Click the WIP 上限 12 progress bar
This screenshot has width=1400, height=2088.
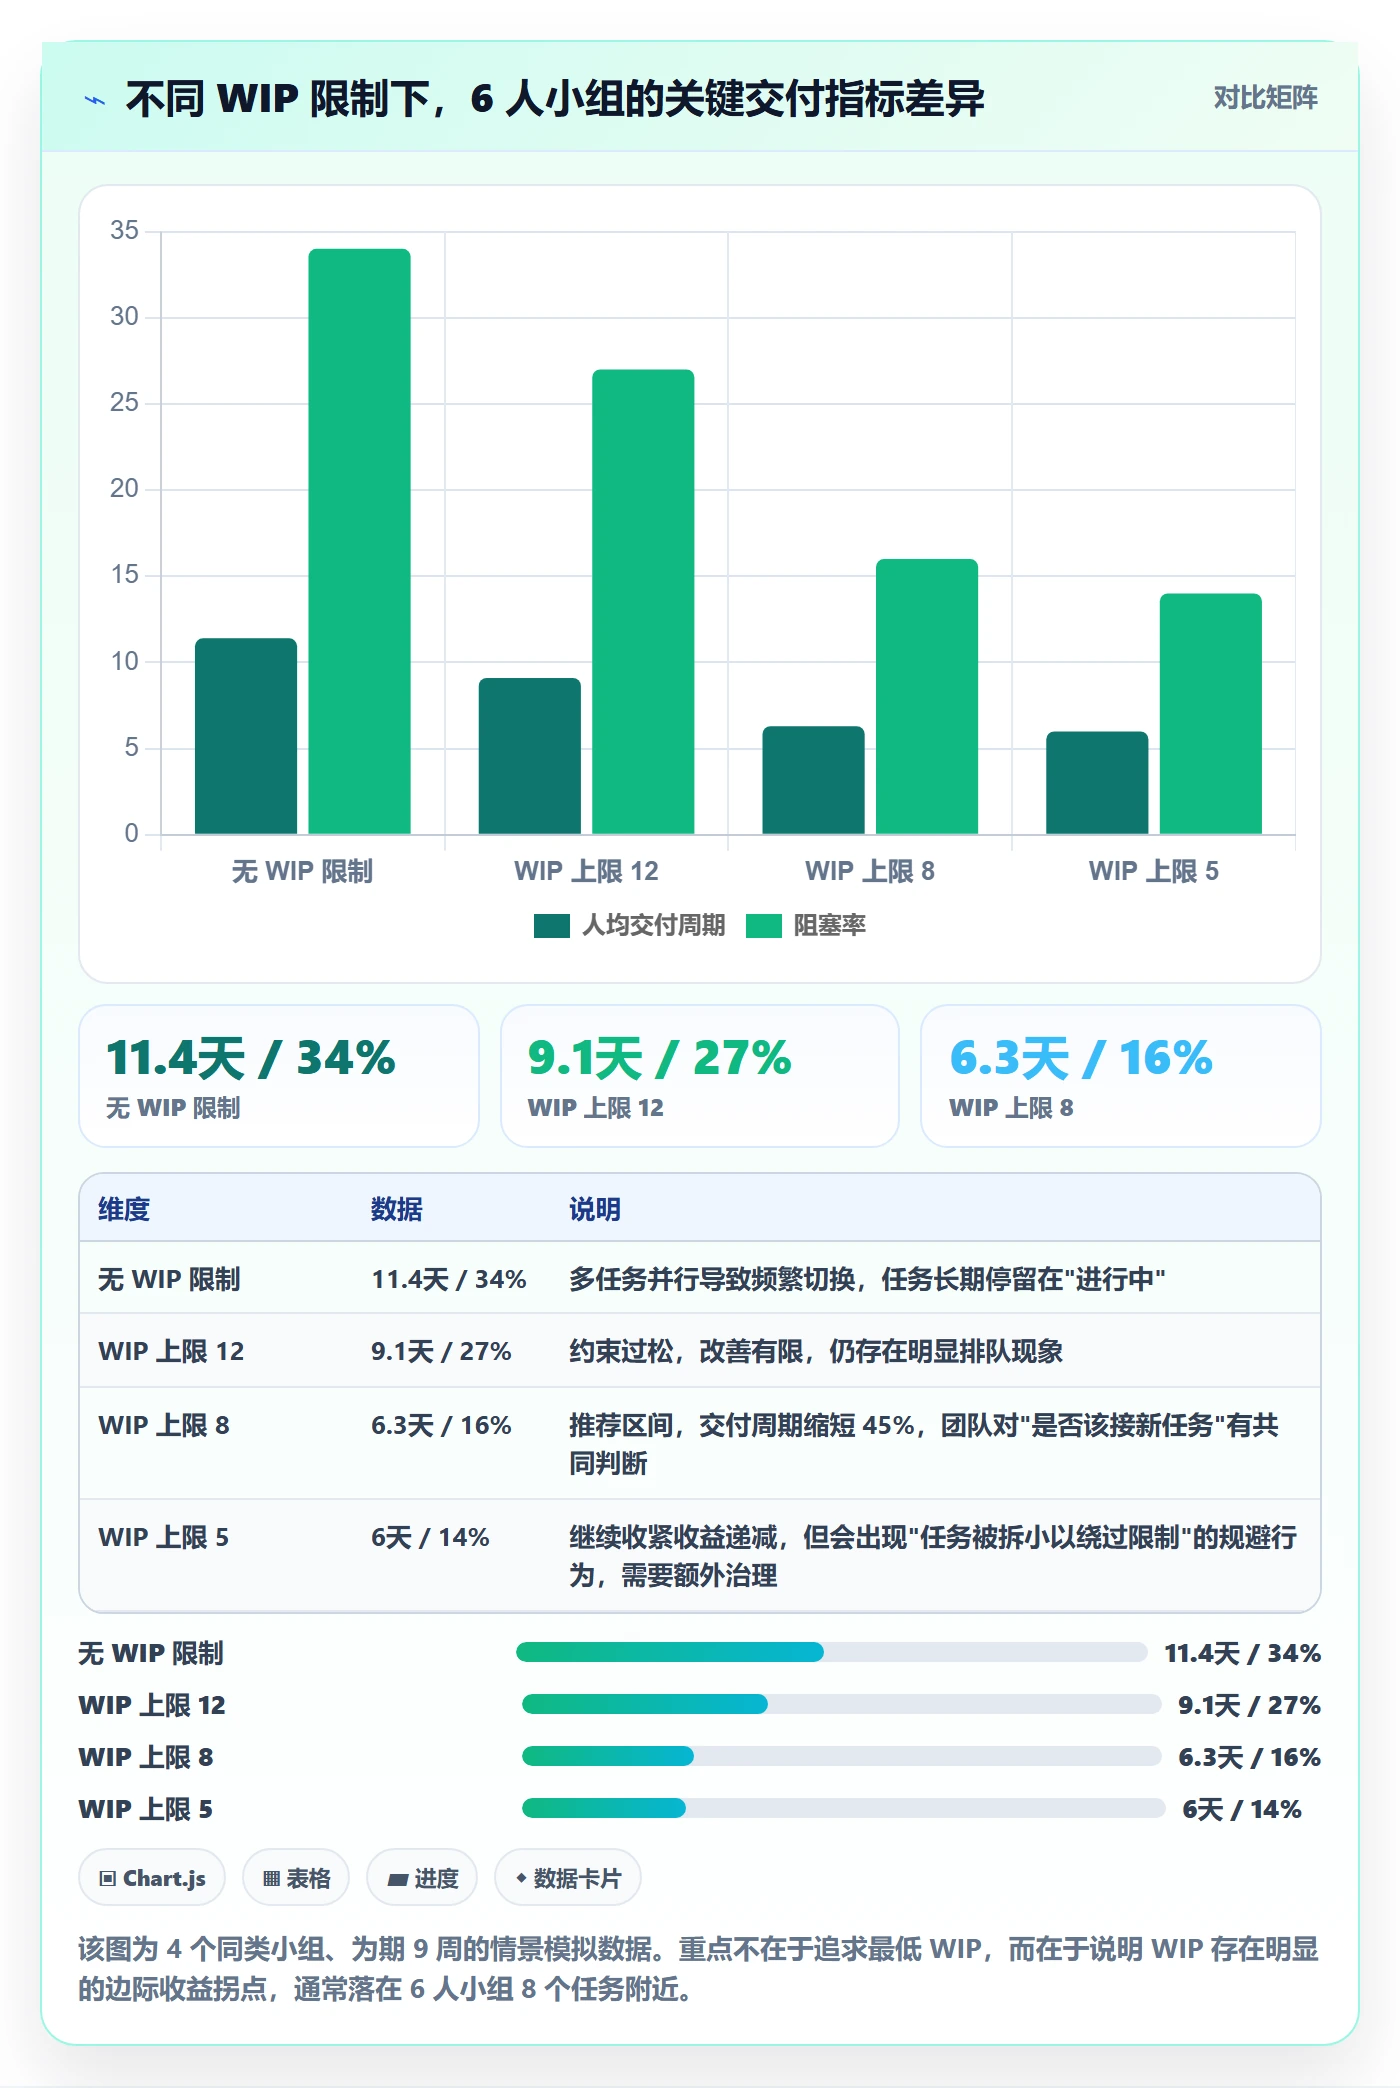[841, 1704]
